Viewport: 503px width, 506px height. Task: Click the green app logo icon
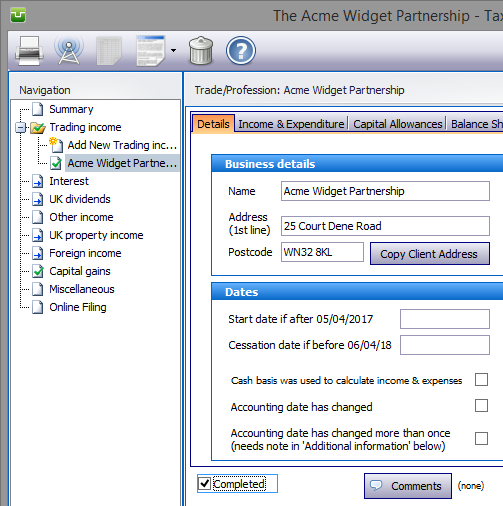[x=18, y=15]
